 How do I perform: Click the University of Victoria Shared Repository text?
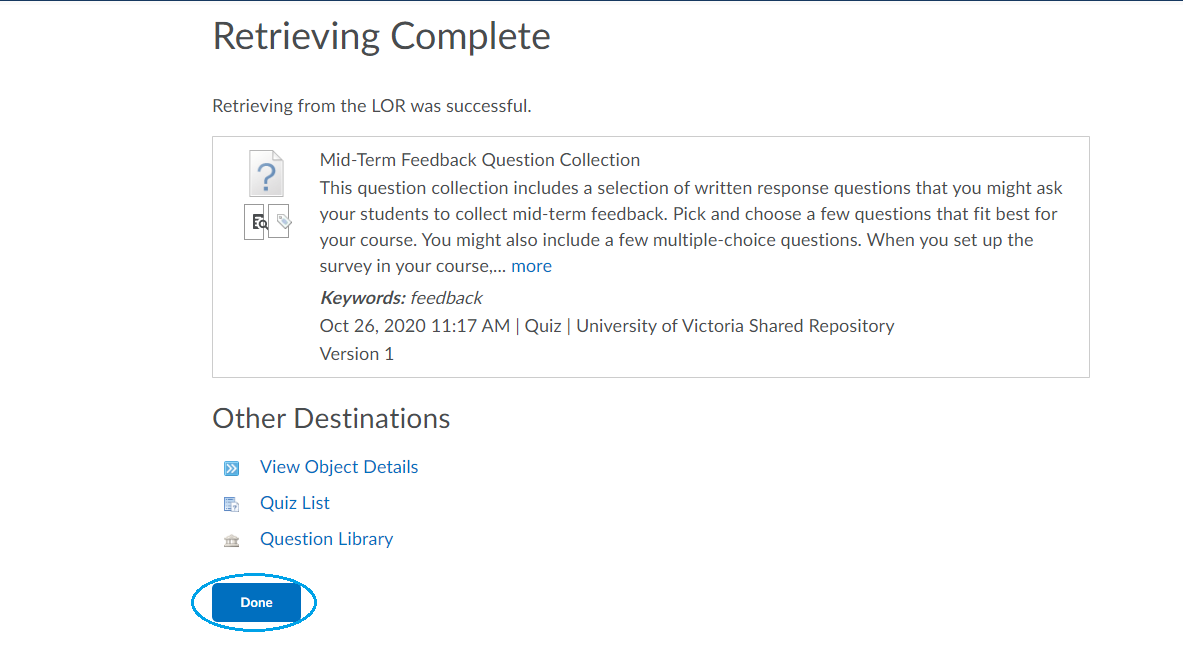click(x=735, y=326)
